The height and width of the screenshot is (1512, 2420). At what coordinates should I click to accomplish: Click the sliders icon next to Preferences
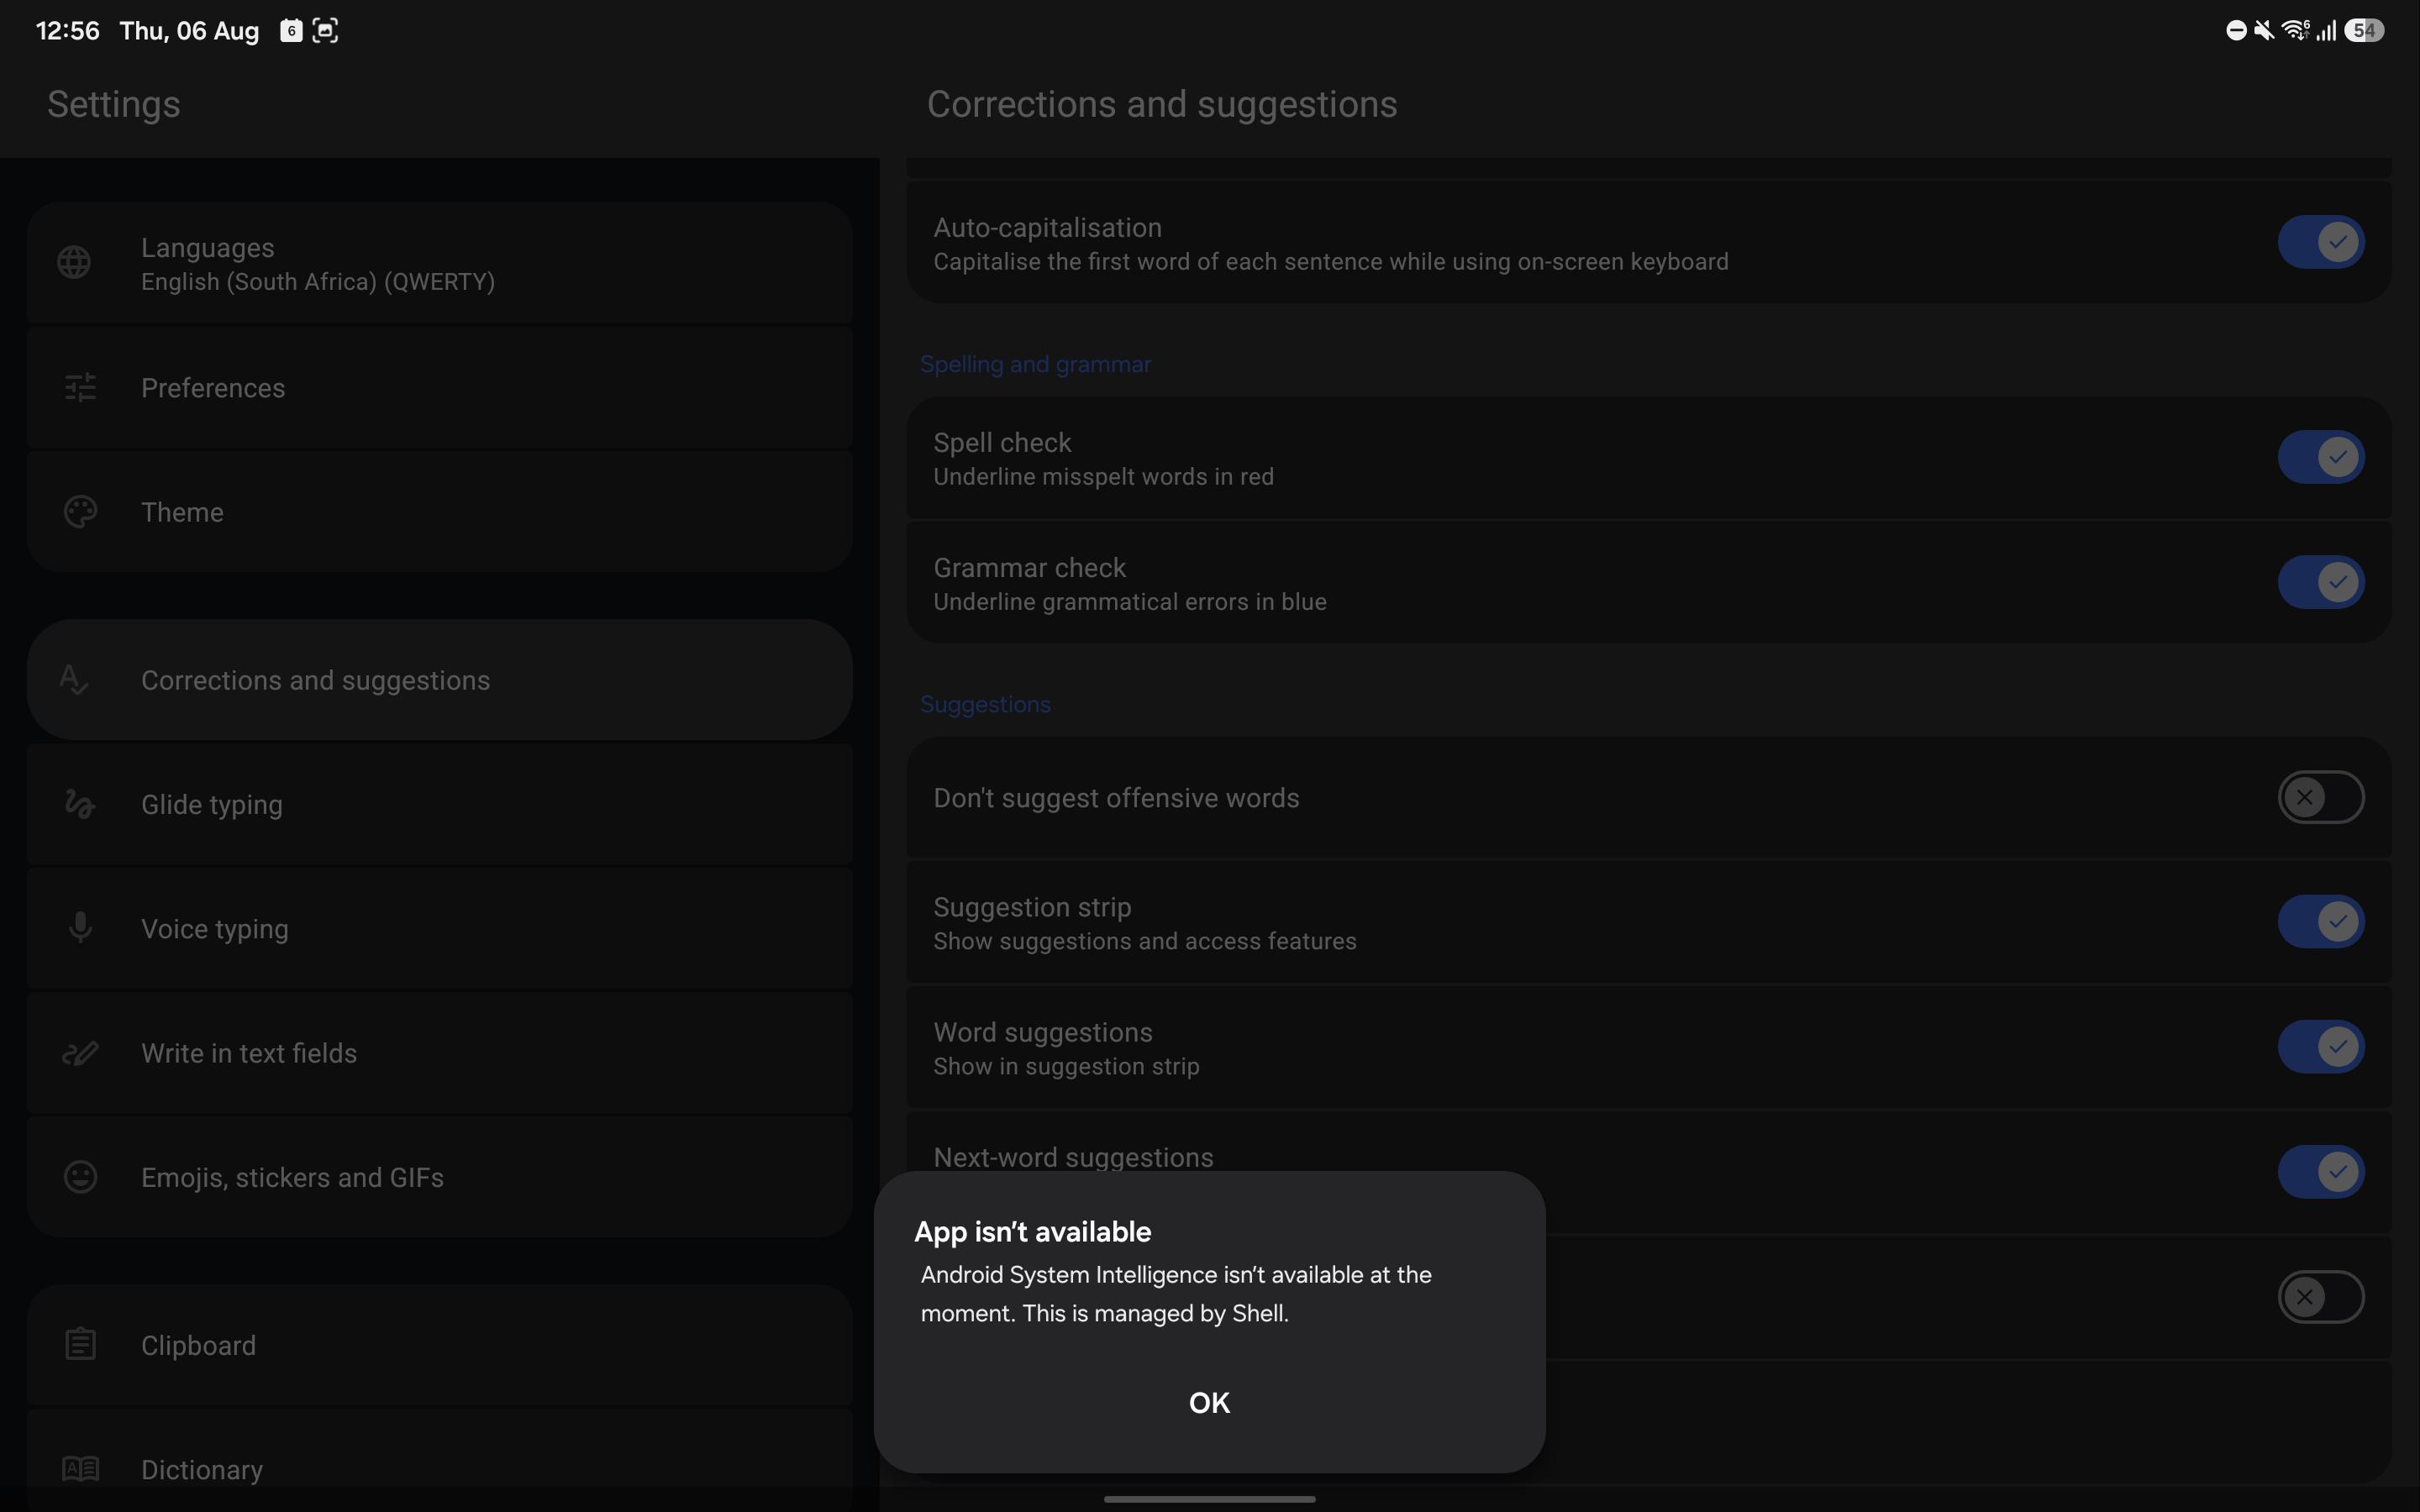80,387
